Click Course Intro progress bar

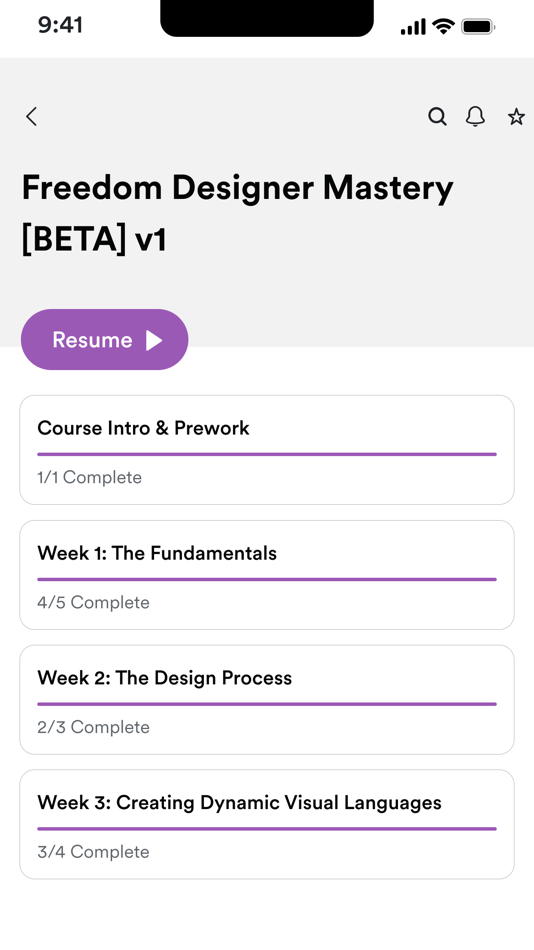267,454
